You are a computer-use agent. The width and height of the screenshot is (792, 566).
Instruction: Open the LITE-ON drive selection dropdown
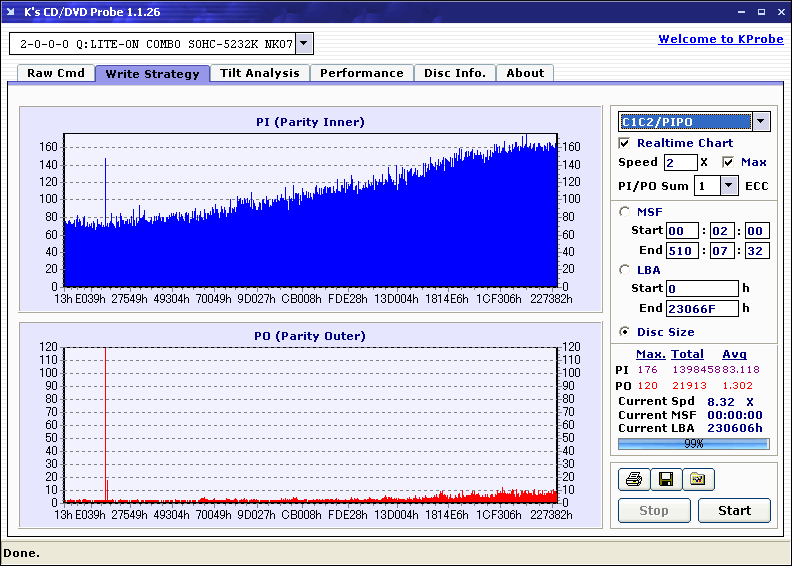[304, 44]
